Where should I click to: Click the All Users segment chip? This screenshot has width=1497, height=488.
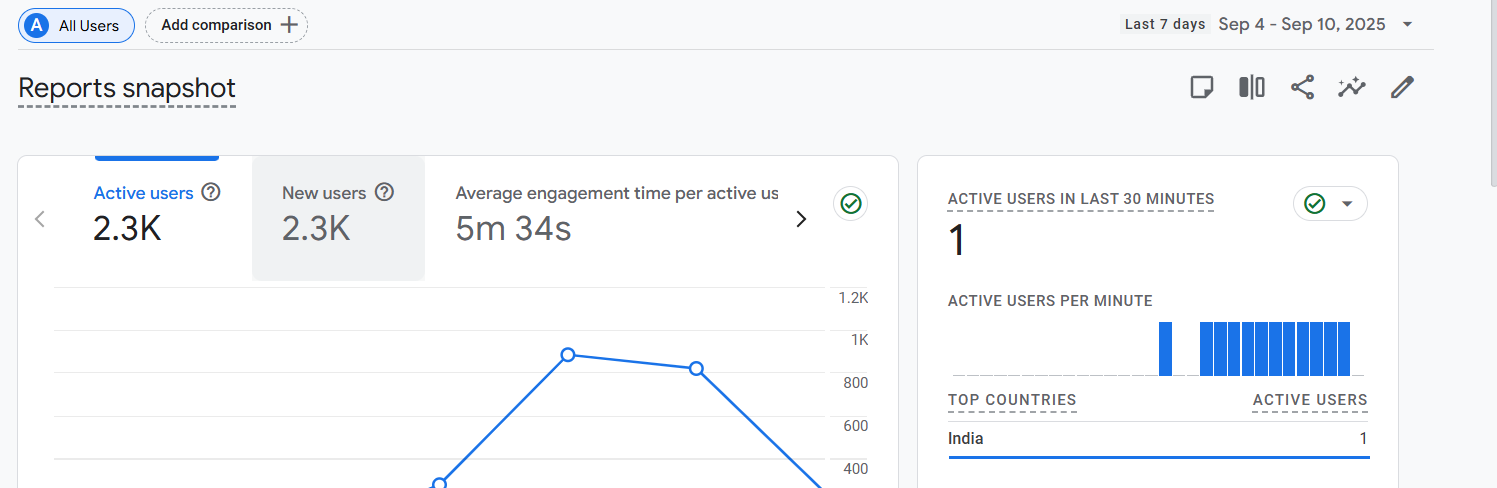pyautogui.click(x=76, y=26)
